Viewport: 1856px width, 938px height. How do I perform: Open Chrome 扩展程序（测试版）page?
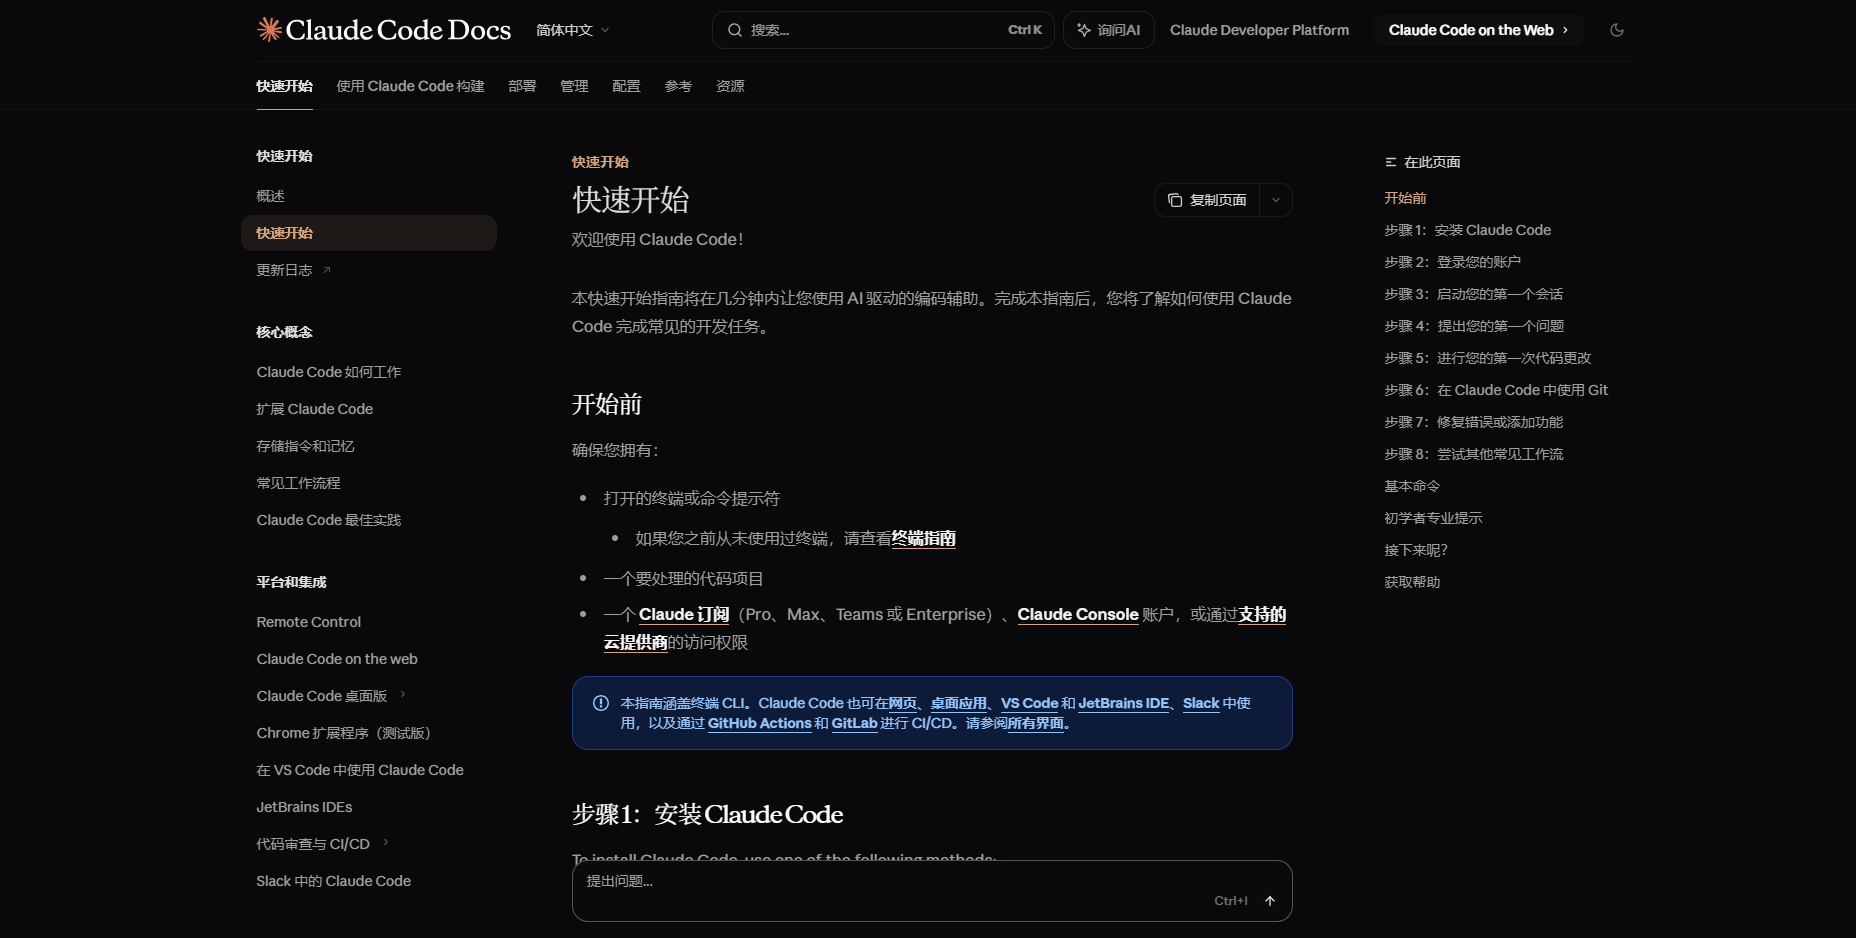pos(369,733)
